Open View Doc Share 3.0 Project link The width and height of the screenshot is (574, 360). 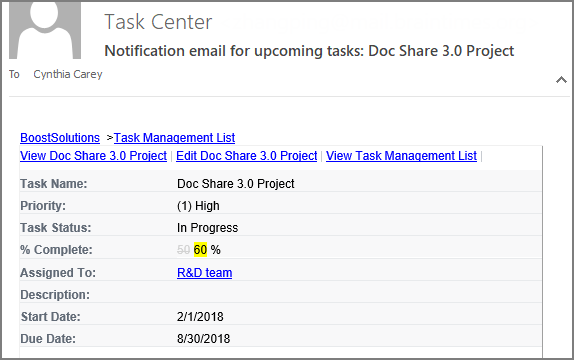93,156
